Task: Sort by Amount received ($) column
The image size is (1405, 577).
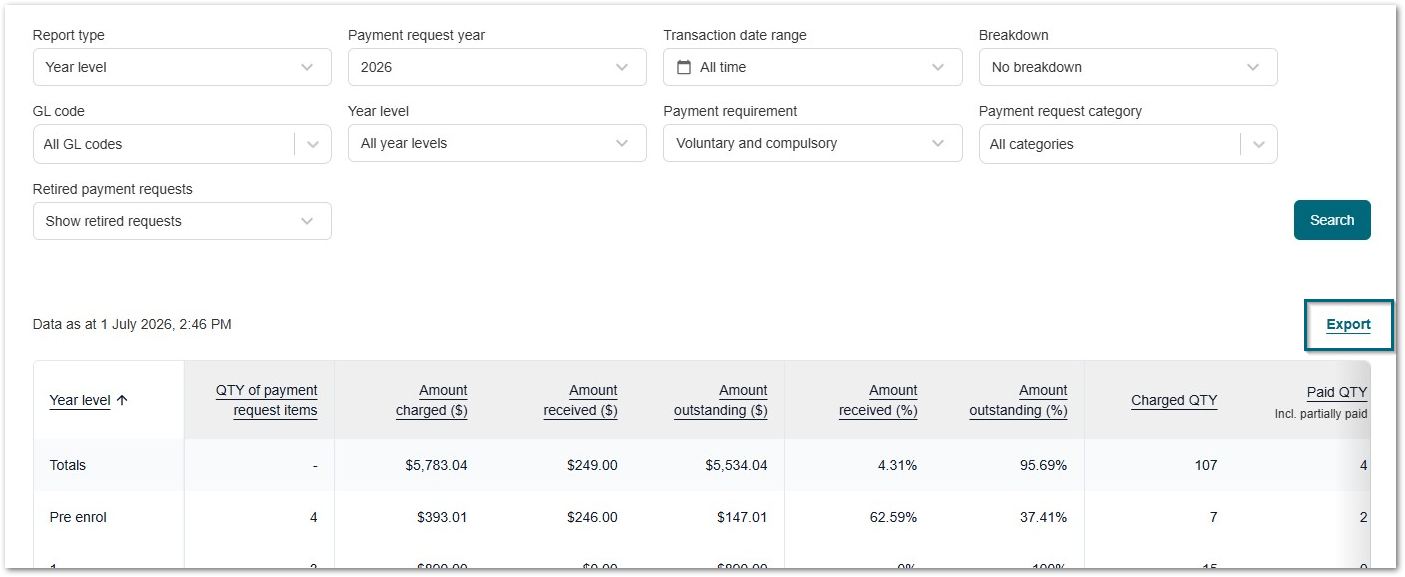Action: click(x=580, y=400)
